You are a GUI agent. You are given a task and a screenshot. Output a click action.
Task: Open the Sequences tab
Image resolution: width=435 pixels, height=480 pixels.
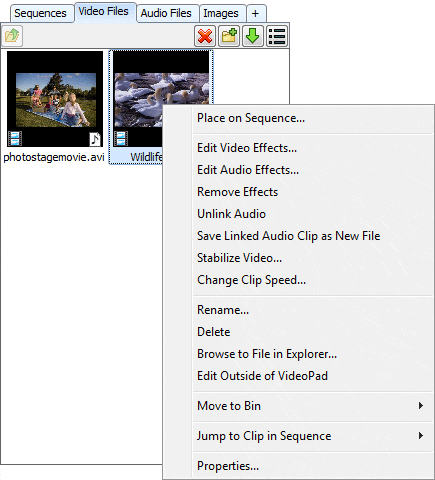[x=40, y=13]
